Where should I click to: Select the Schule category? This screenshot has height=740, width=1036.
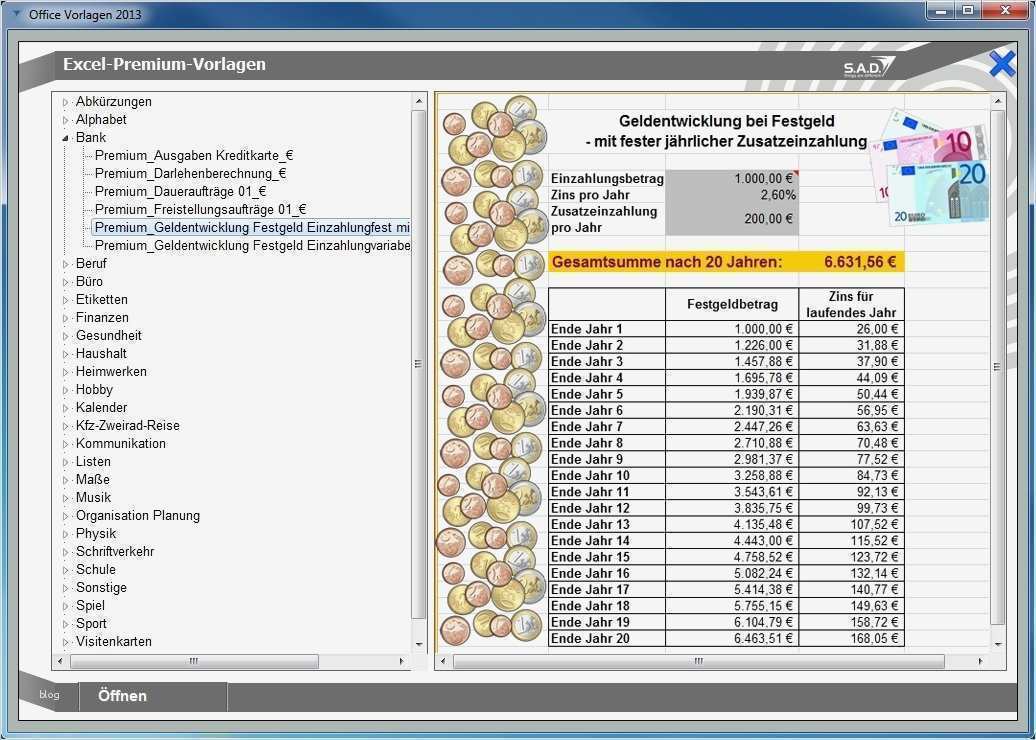click(96, 569)
